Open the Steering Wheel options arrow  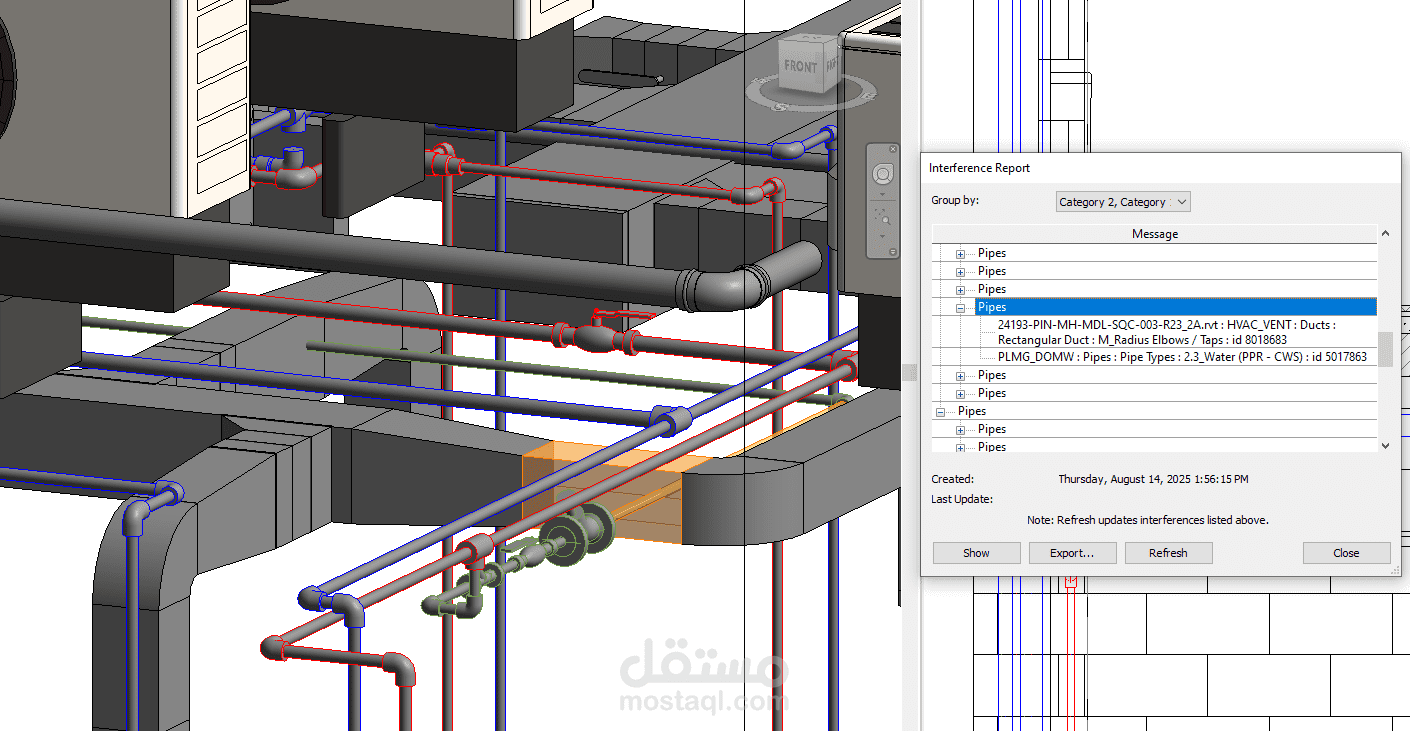click(x=882, y=195)
